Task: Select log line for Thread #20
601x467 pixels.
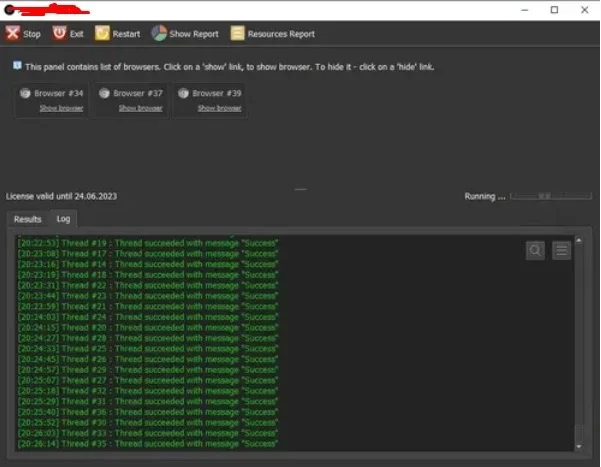Action: pyautogui.click(x=148, y=327)
